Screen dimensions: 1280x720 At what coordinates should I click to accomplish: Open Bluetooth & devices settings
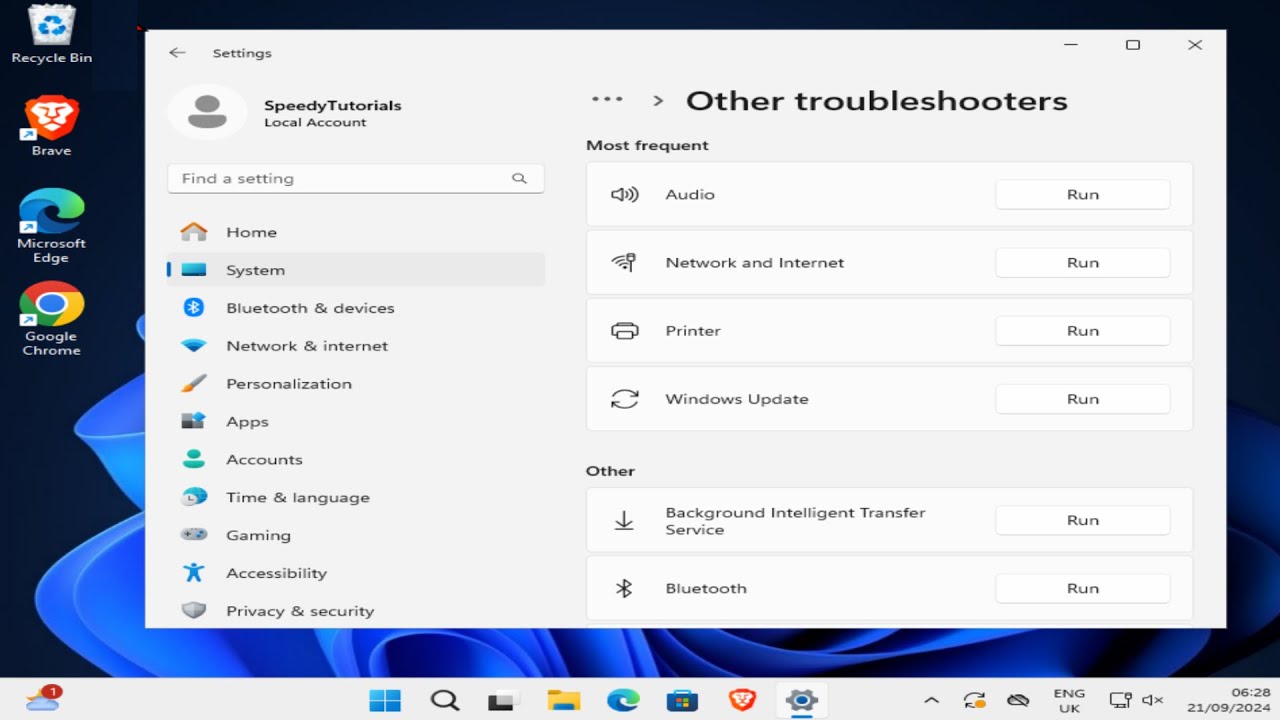(355, 308)
